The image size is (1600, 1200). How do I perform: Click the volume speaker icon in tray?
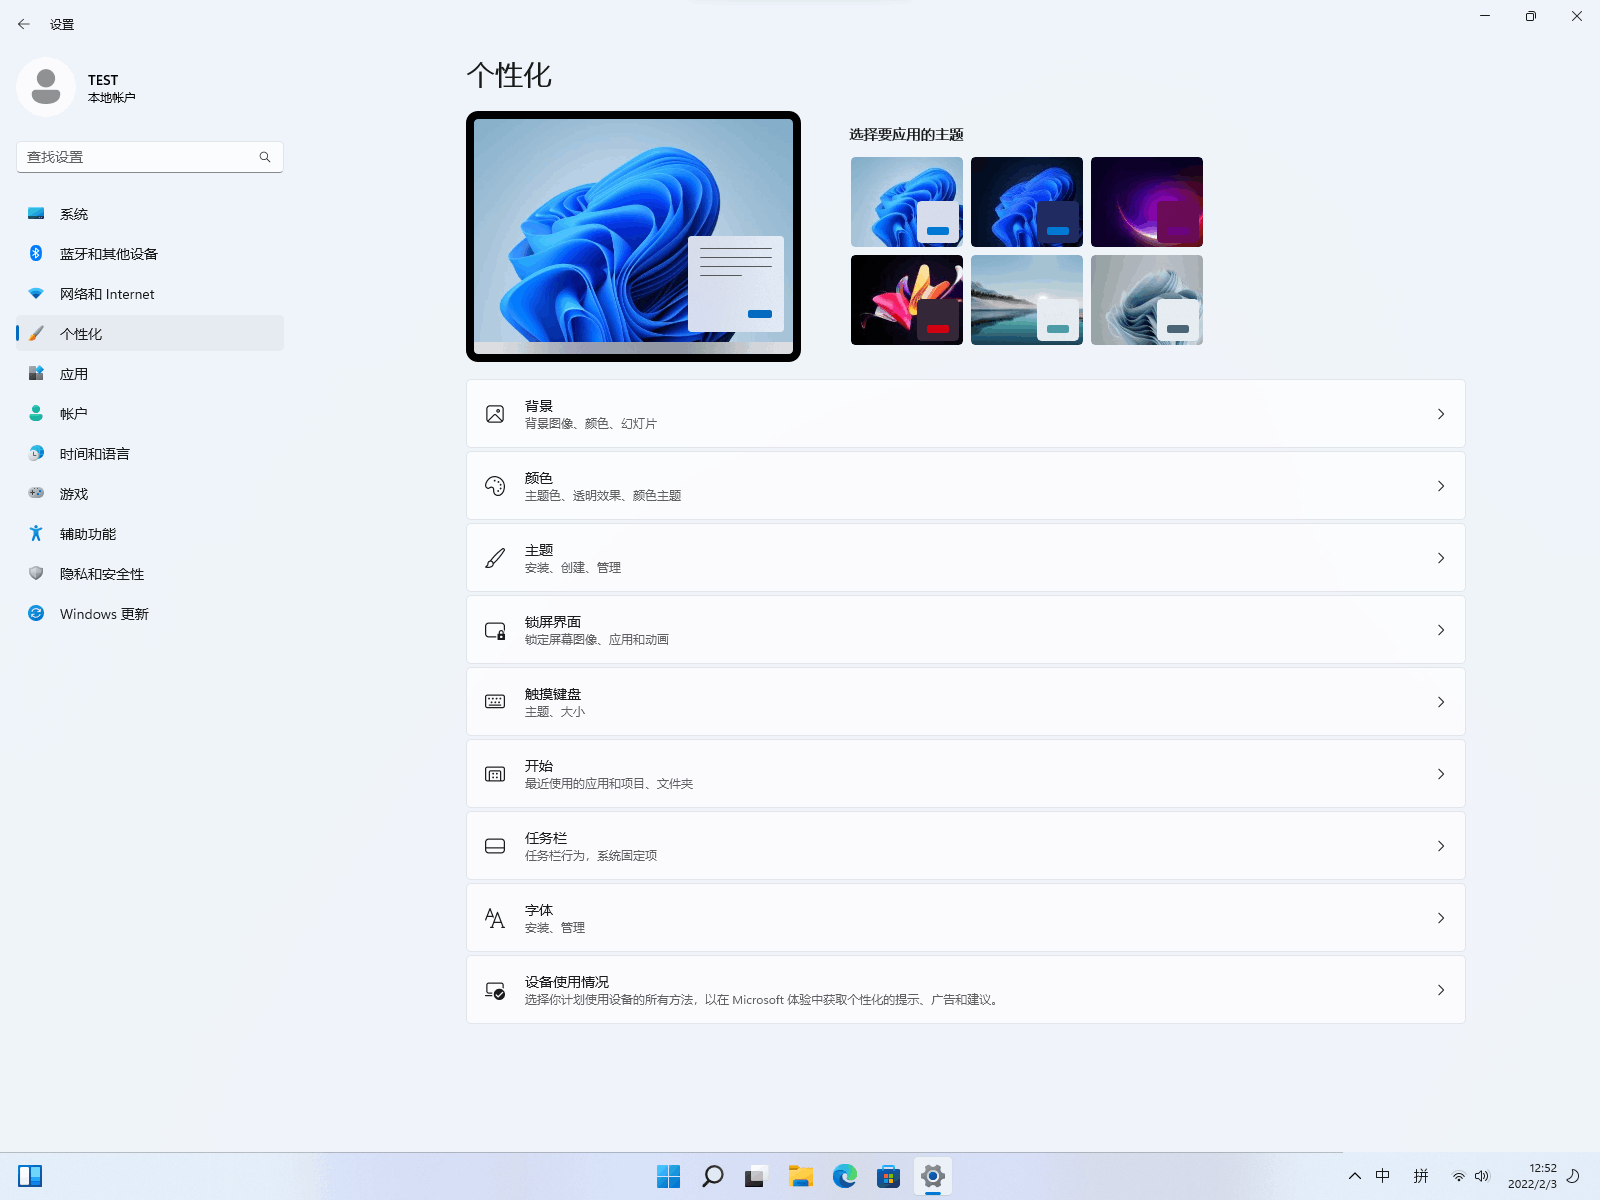click(x=1482, y=1176)
